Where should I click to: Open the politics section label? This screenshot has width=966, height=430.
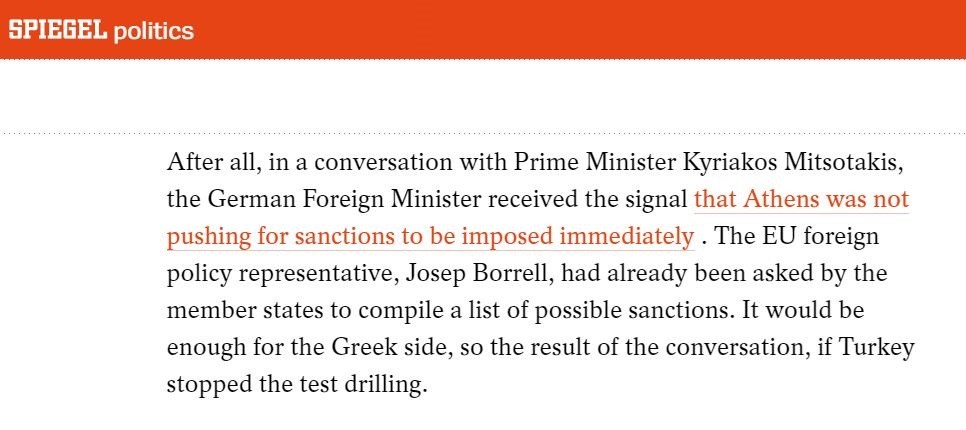point(153,31)
